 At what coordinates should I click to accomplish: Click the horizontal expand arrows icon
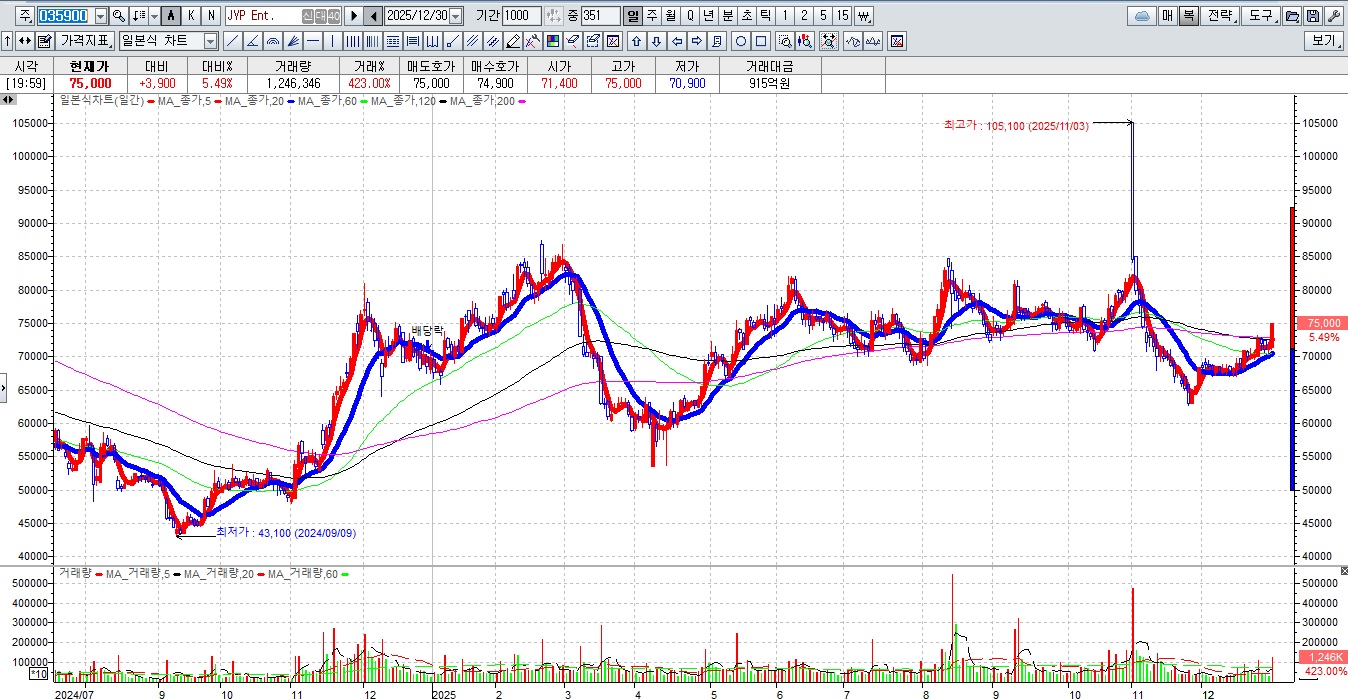24,41
